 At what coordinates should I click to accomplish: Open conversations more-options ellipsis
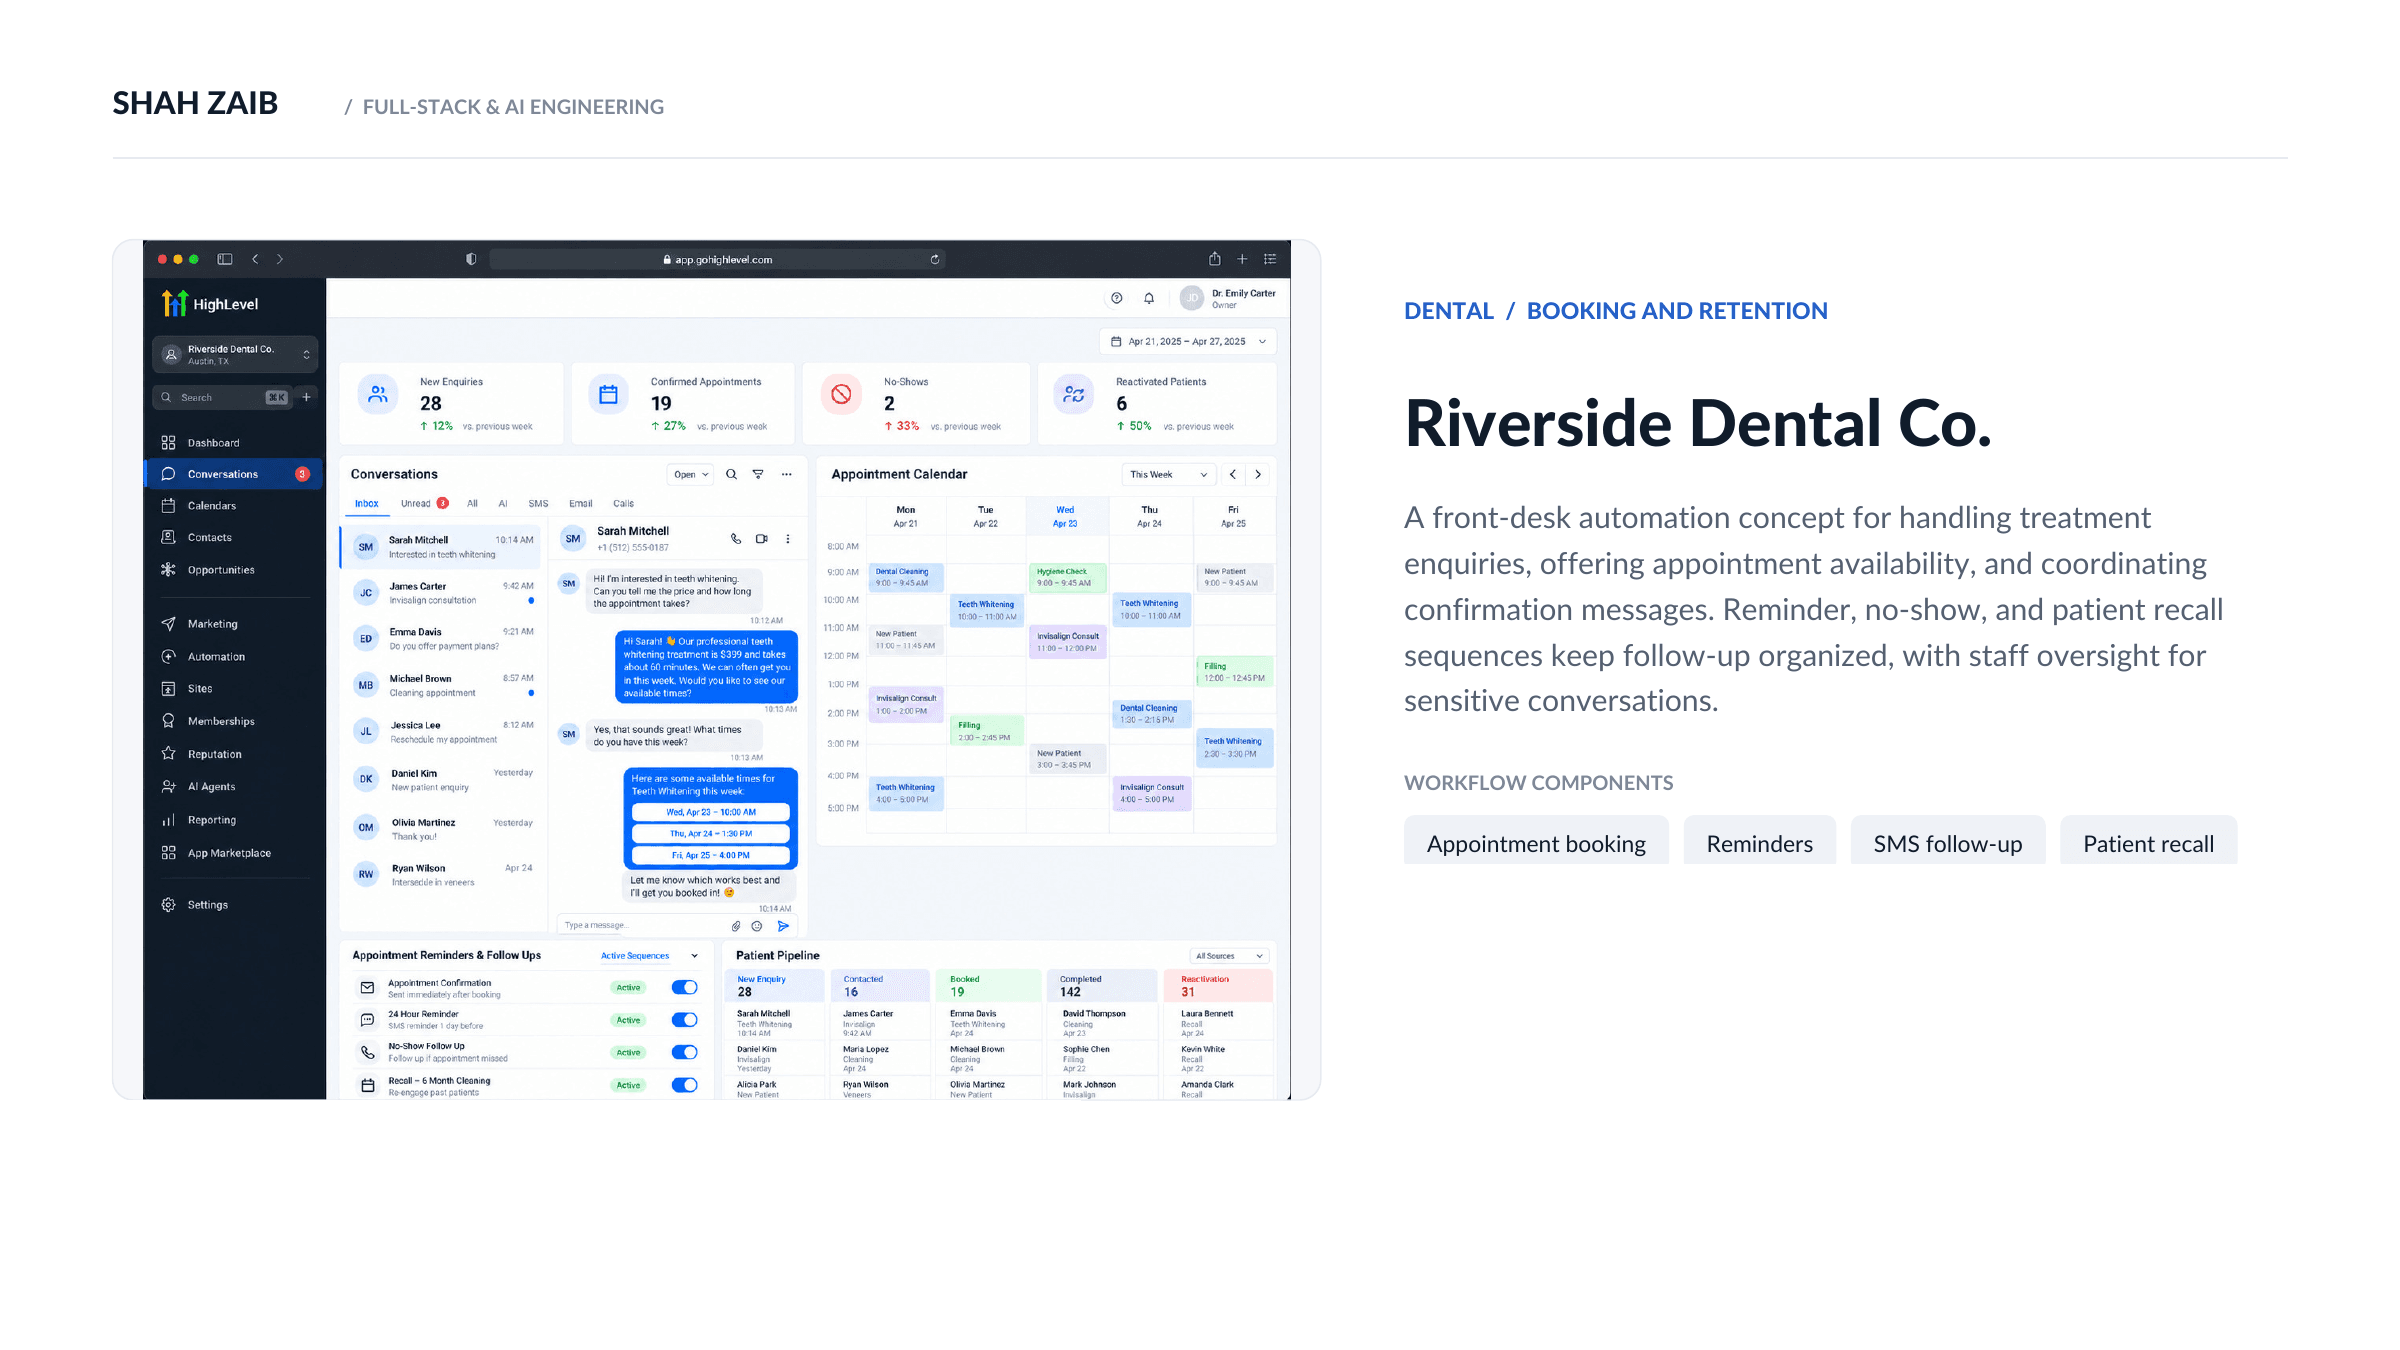click(787, 474)
